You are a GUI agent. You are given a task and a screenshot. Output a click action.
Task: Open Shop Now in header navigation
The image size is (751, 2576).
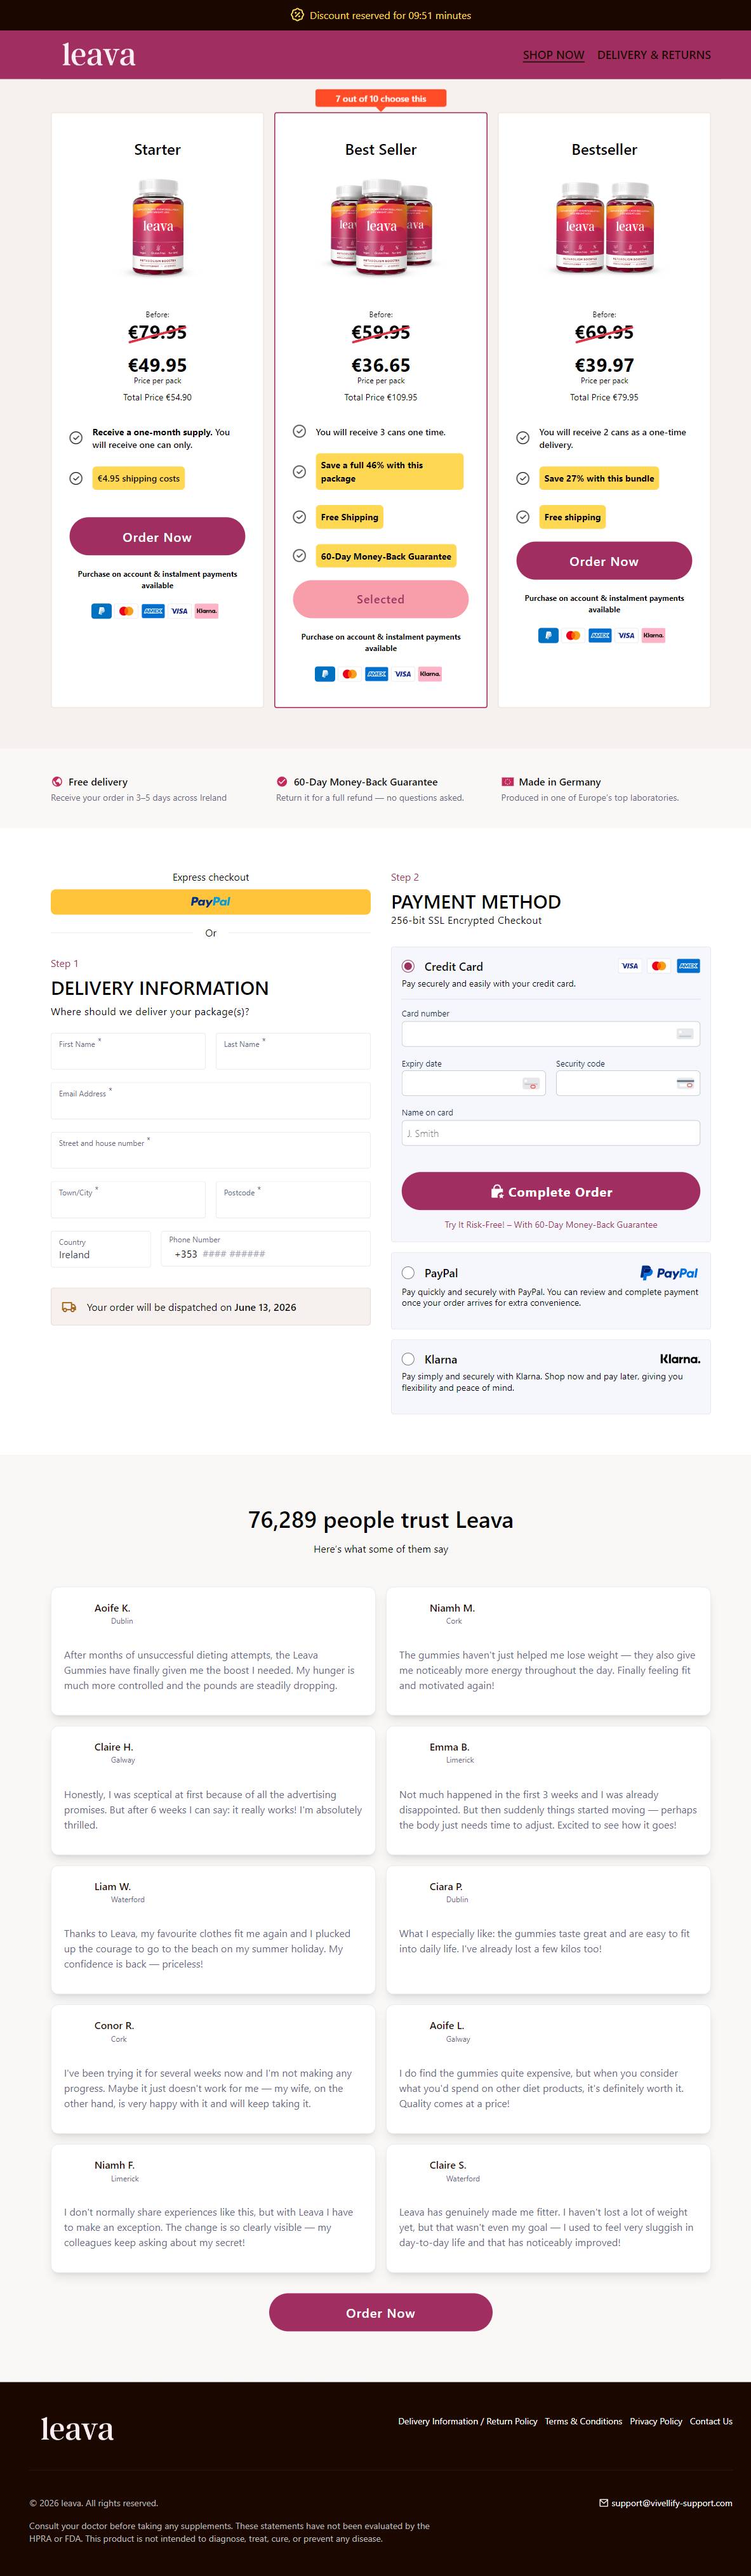tap(553, 55)
